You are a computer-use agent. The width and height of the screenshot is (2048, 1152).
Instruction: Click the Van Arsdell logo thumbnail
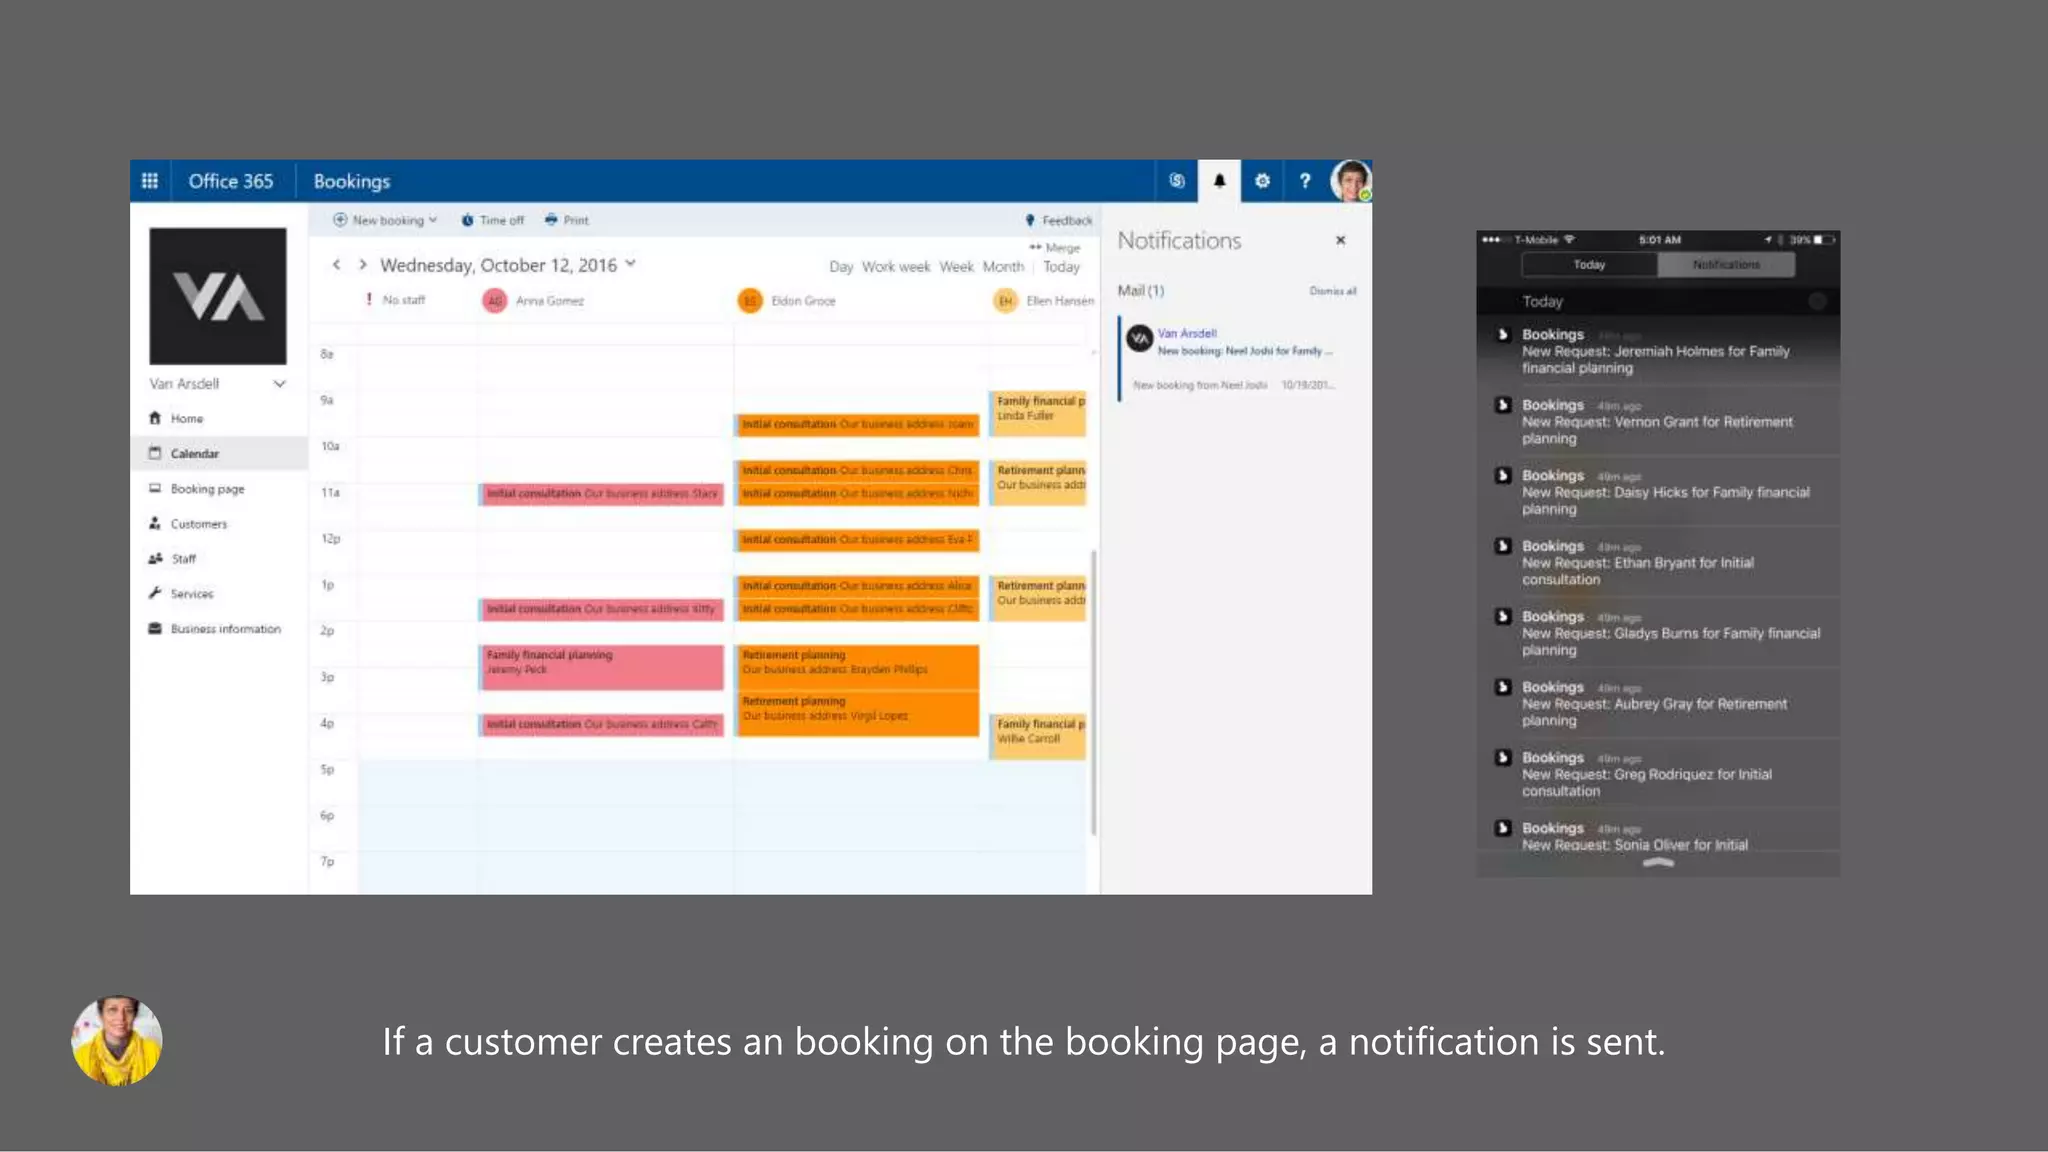pyautogui.click(x=218, y=296)
